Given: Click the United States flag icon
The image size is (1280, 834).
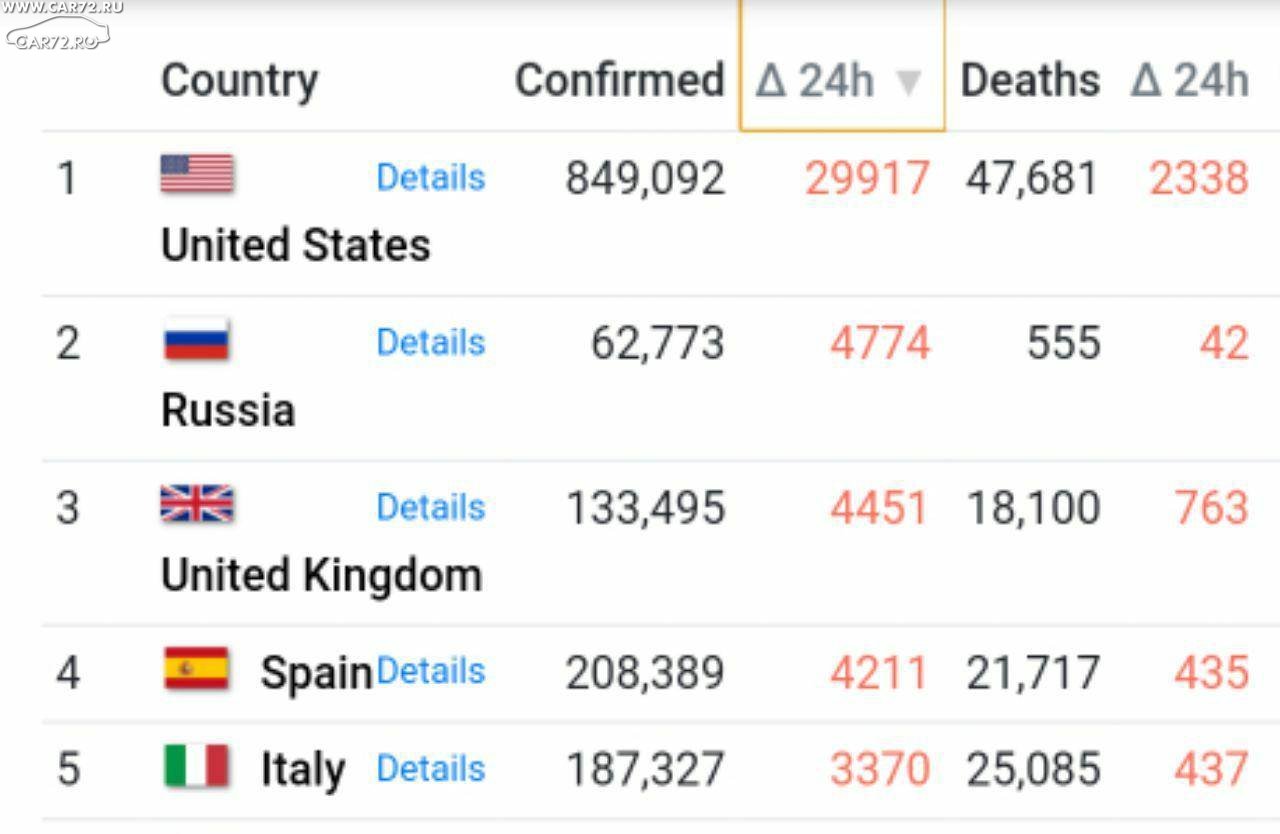Looking at the screenshot, I should 197,174.
